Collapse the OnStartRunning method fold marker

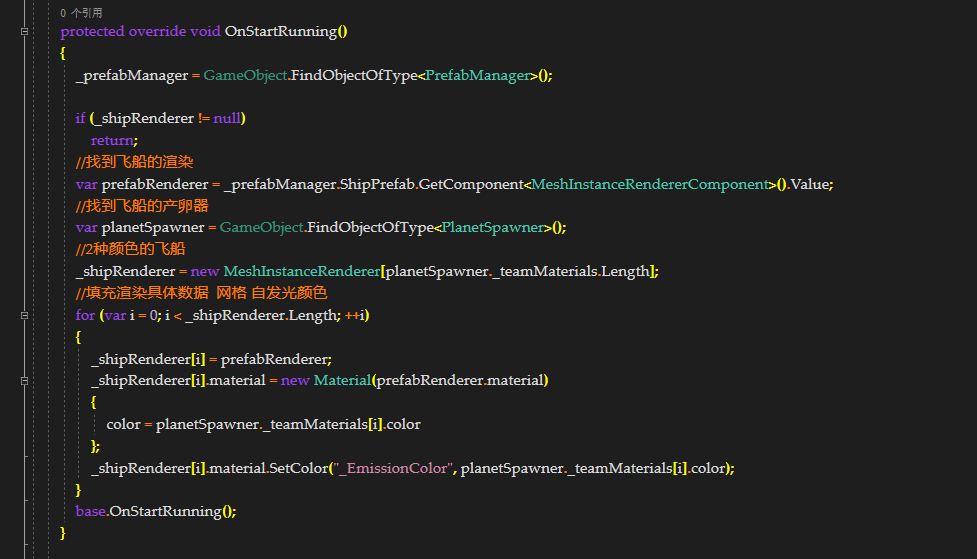(x=24, y=31)
